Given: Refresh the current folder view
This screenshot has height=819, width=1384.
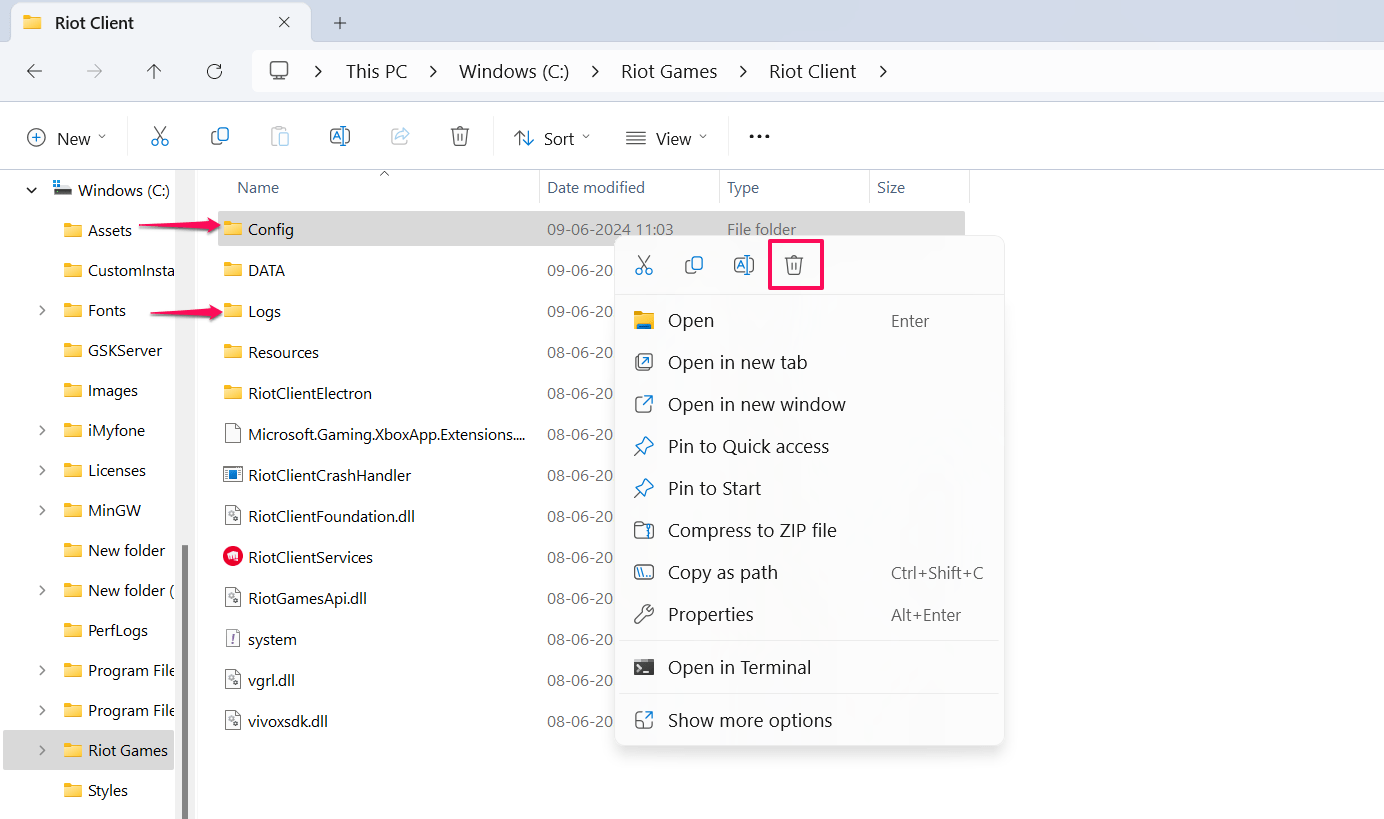Looking at the screenshot, I should [214, 71].
